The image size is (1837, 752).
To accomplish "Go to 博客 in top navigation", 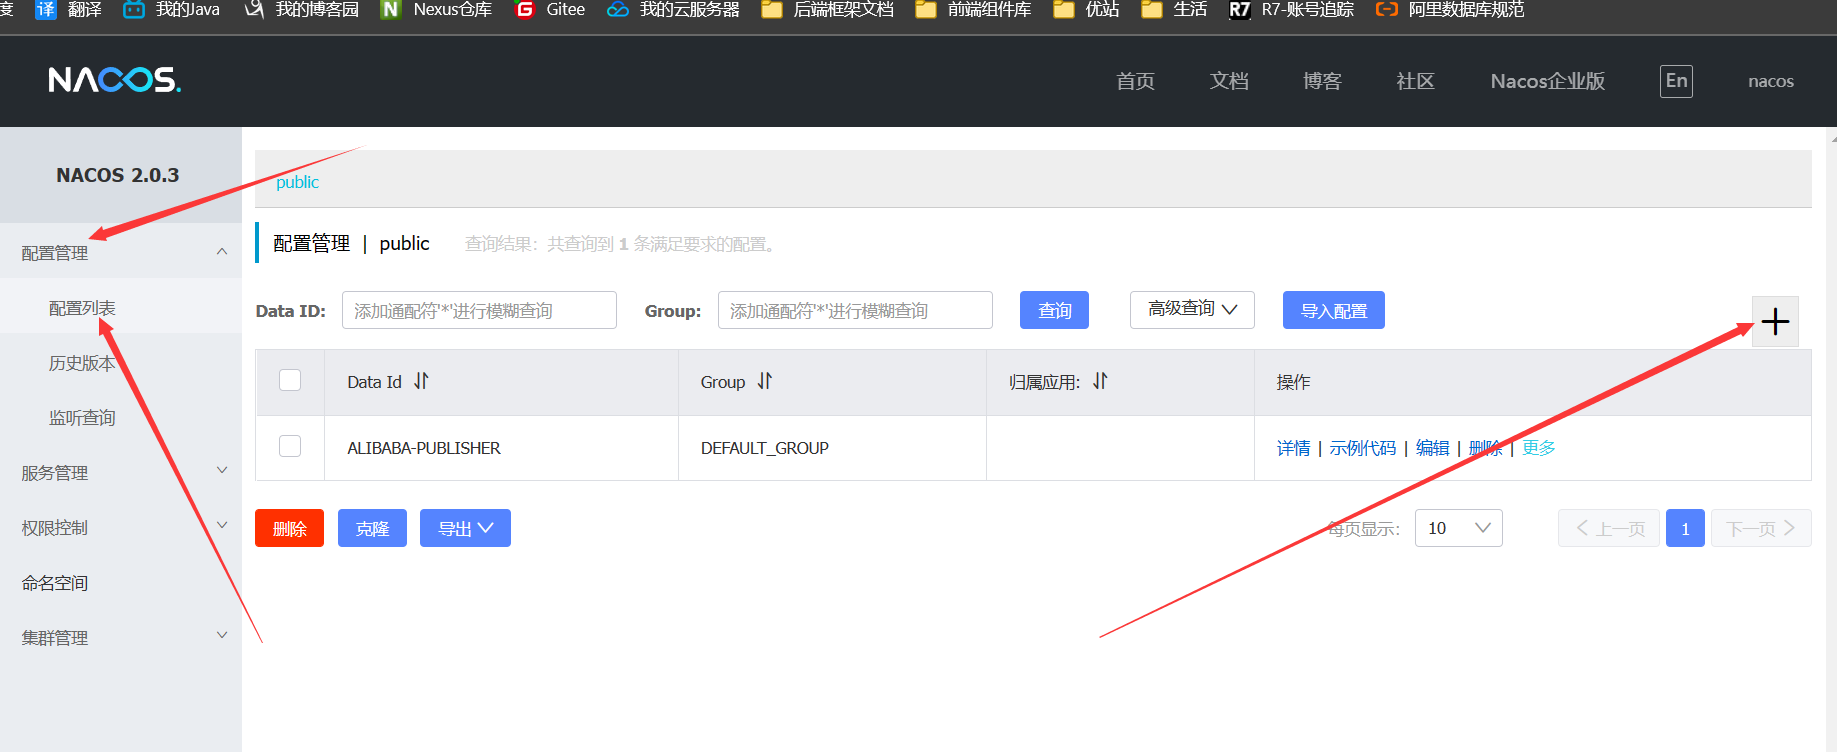I will [1322, 81].
